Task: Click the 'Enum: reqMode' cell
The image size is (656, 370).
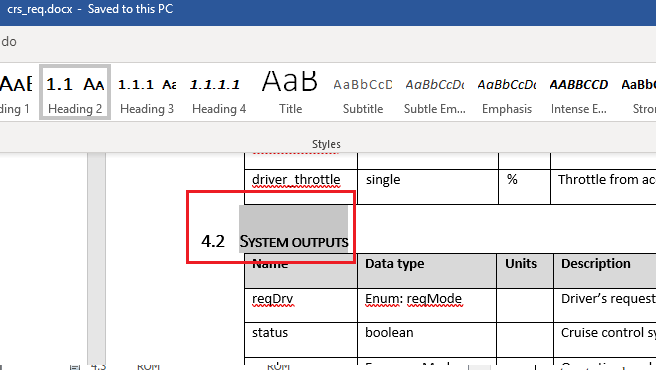Action: click(427, 305)
